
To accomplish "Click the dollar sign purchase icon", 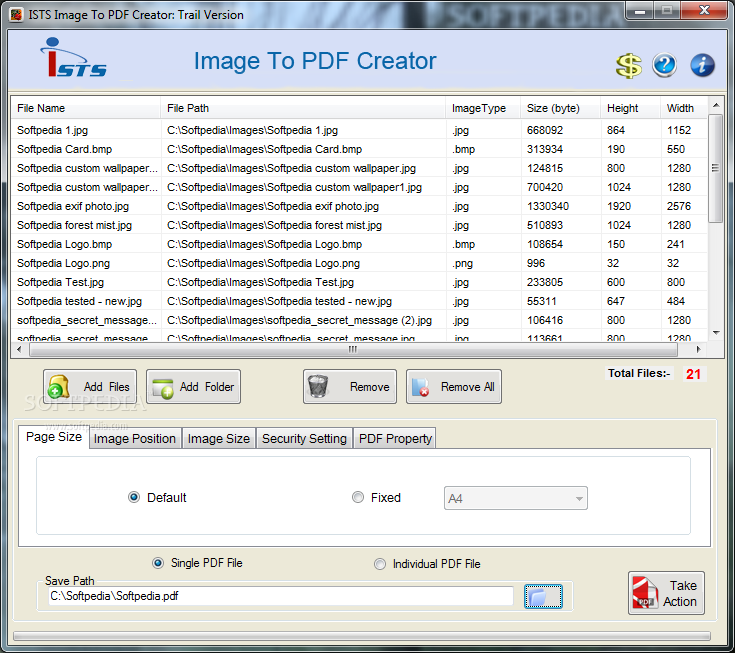I will [628, 66].
